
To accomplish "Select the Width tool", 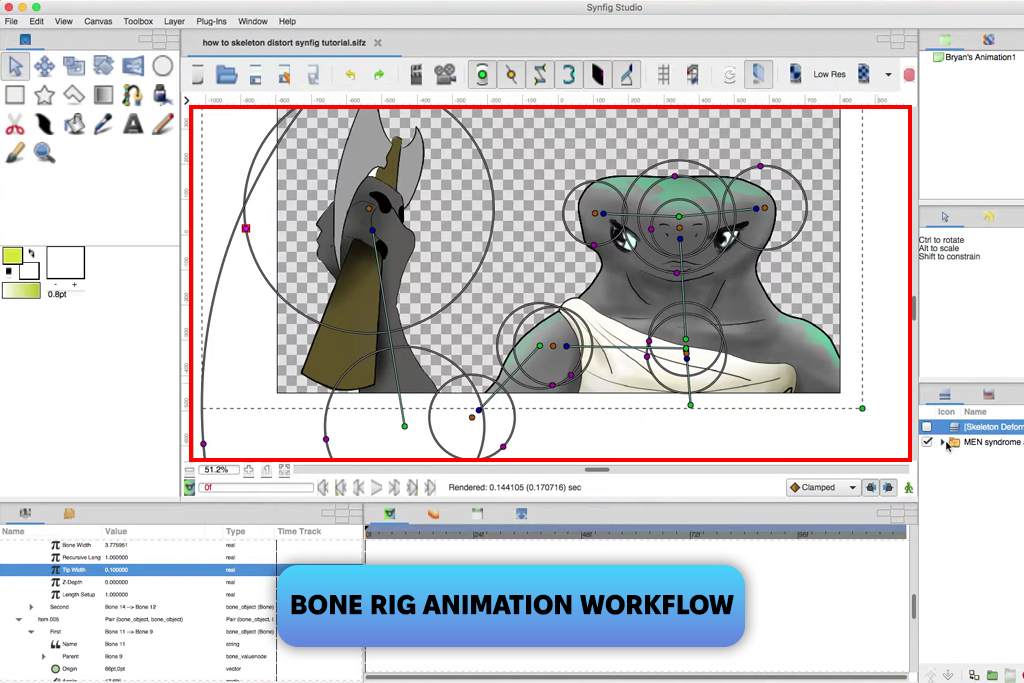I will click(x=44, y=124).
